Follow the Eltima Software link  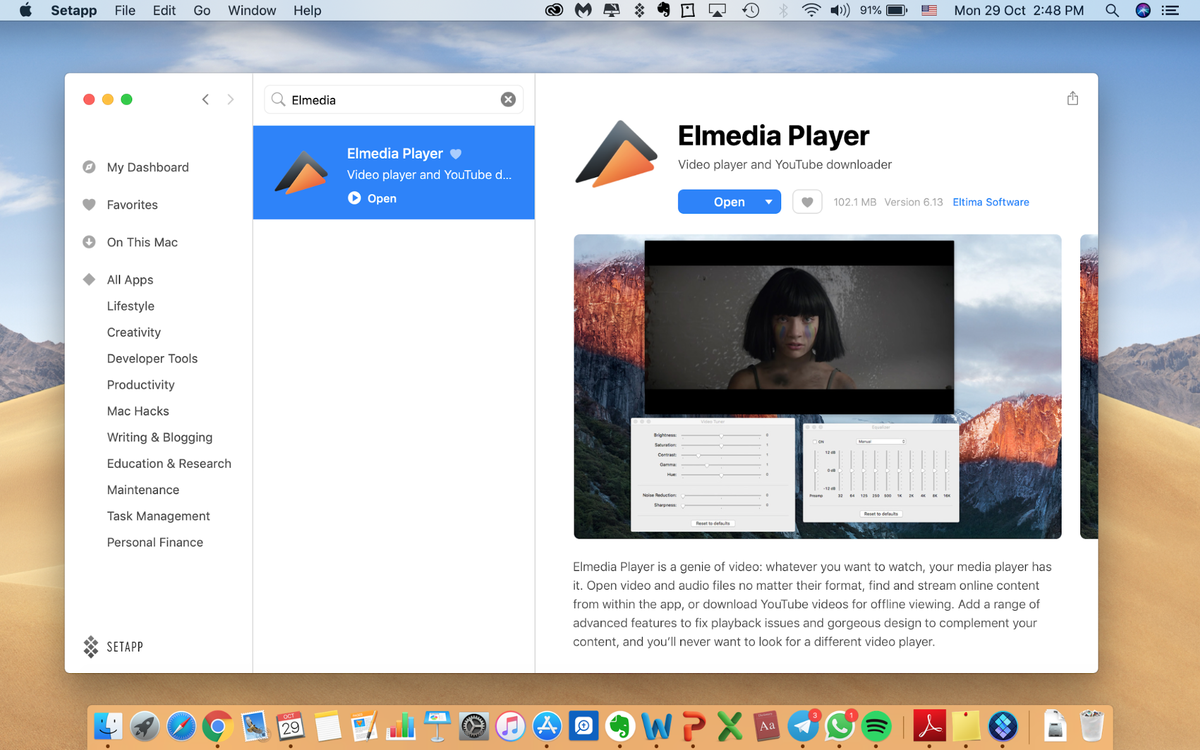pyautogui.click(x=990, y=202)
